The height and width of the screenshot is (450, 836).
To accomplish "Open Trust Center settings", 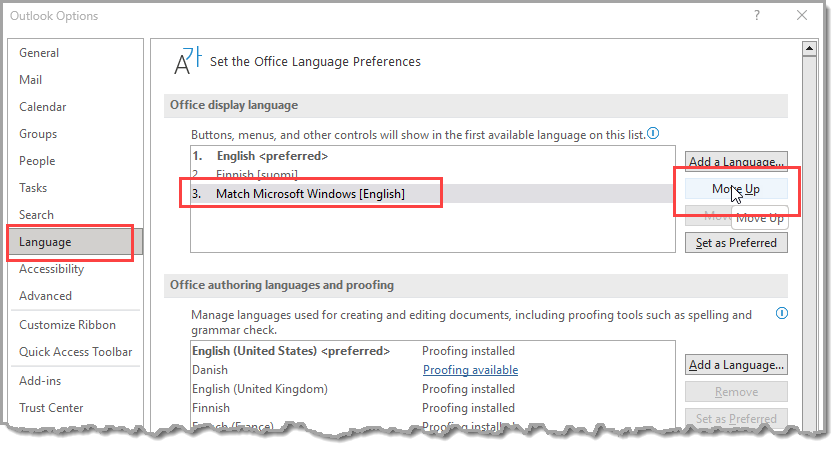I will point(51,408).
